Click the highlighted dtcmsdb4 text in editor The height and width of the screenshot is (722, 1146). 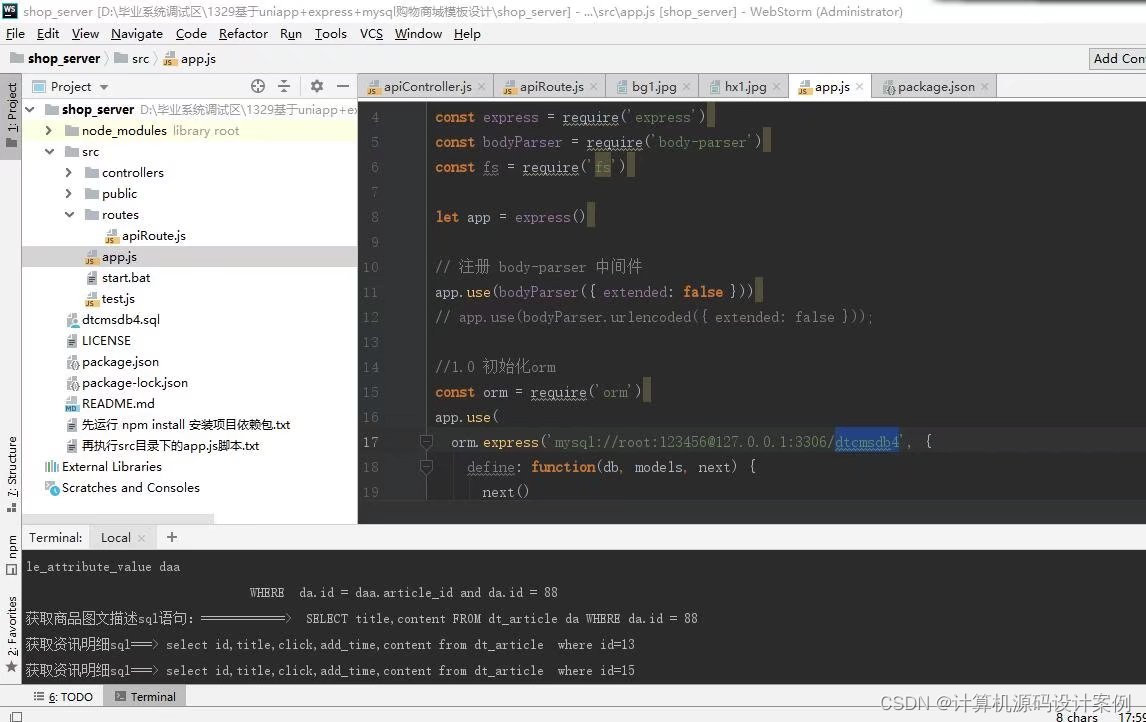pyautogui.click(x=867, y=441)
